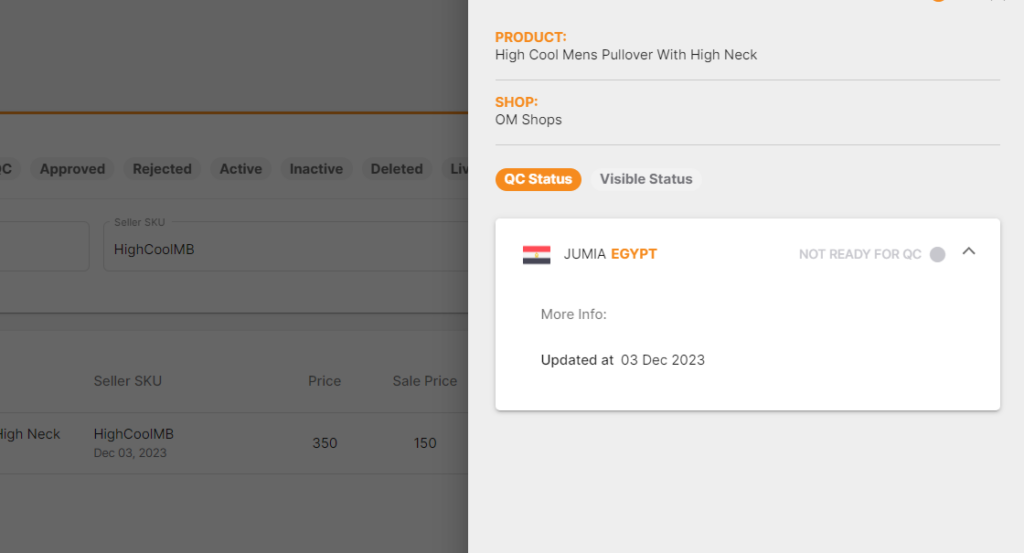Click the JUMIA EGYPT country label

[610, 254]
